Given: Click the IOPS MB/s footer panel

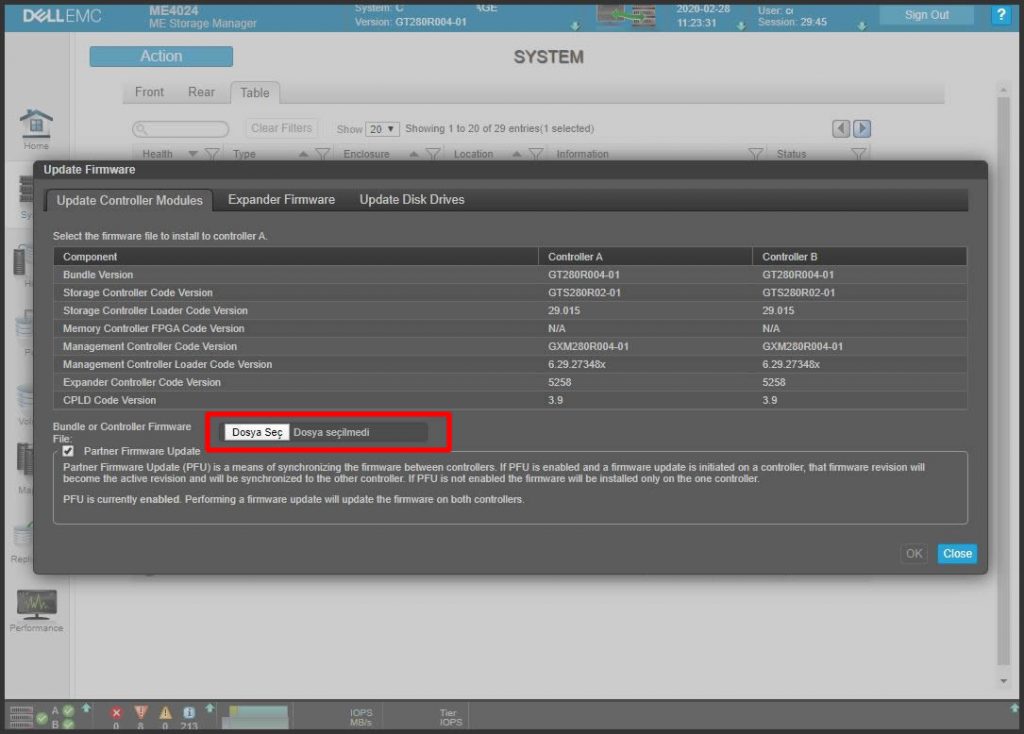Looking at the screenshot, I should point(360,717).
